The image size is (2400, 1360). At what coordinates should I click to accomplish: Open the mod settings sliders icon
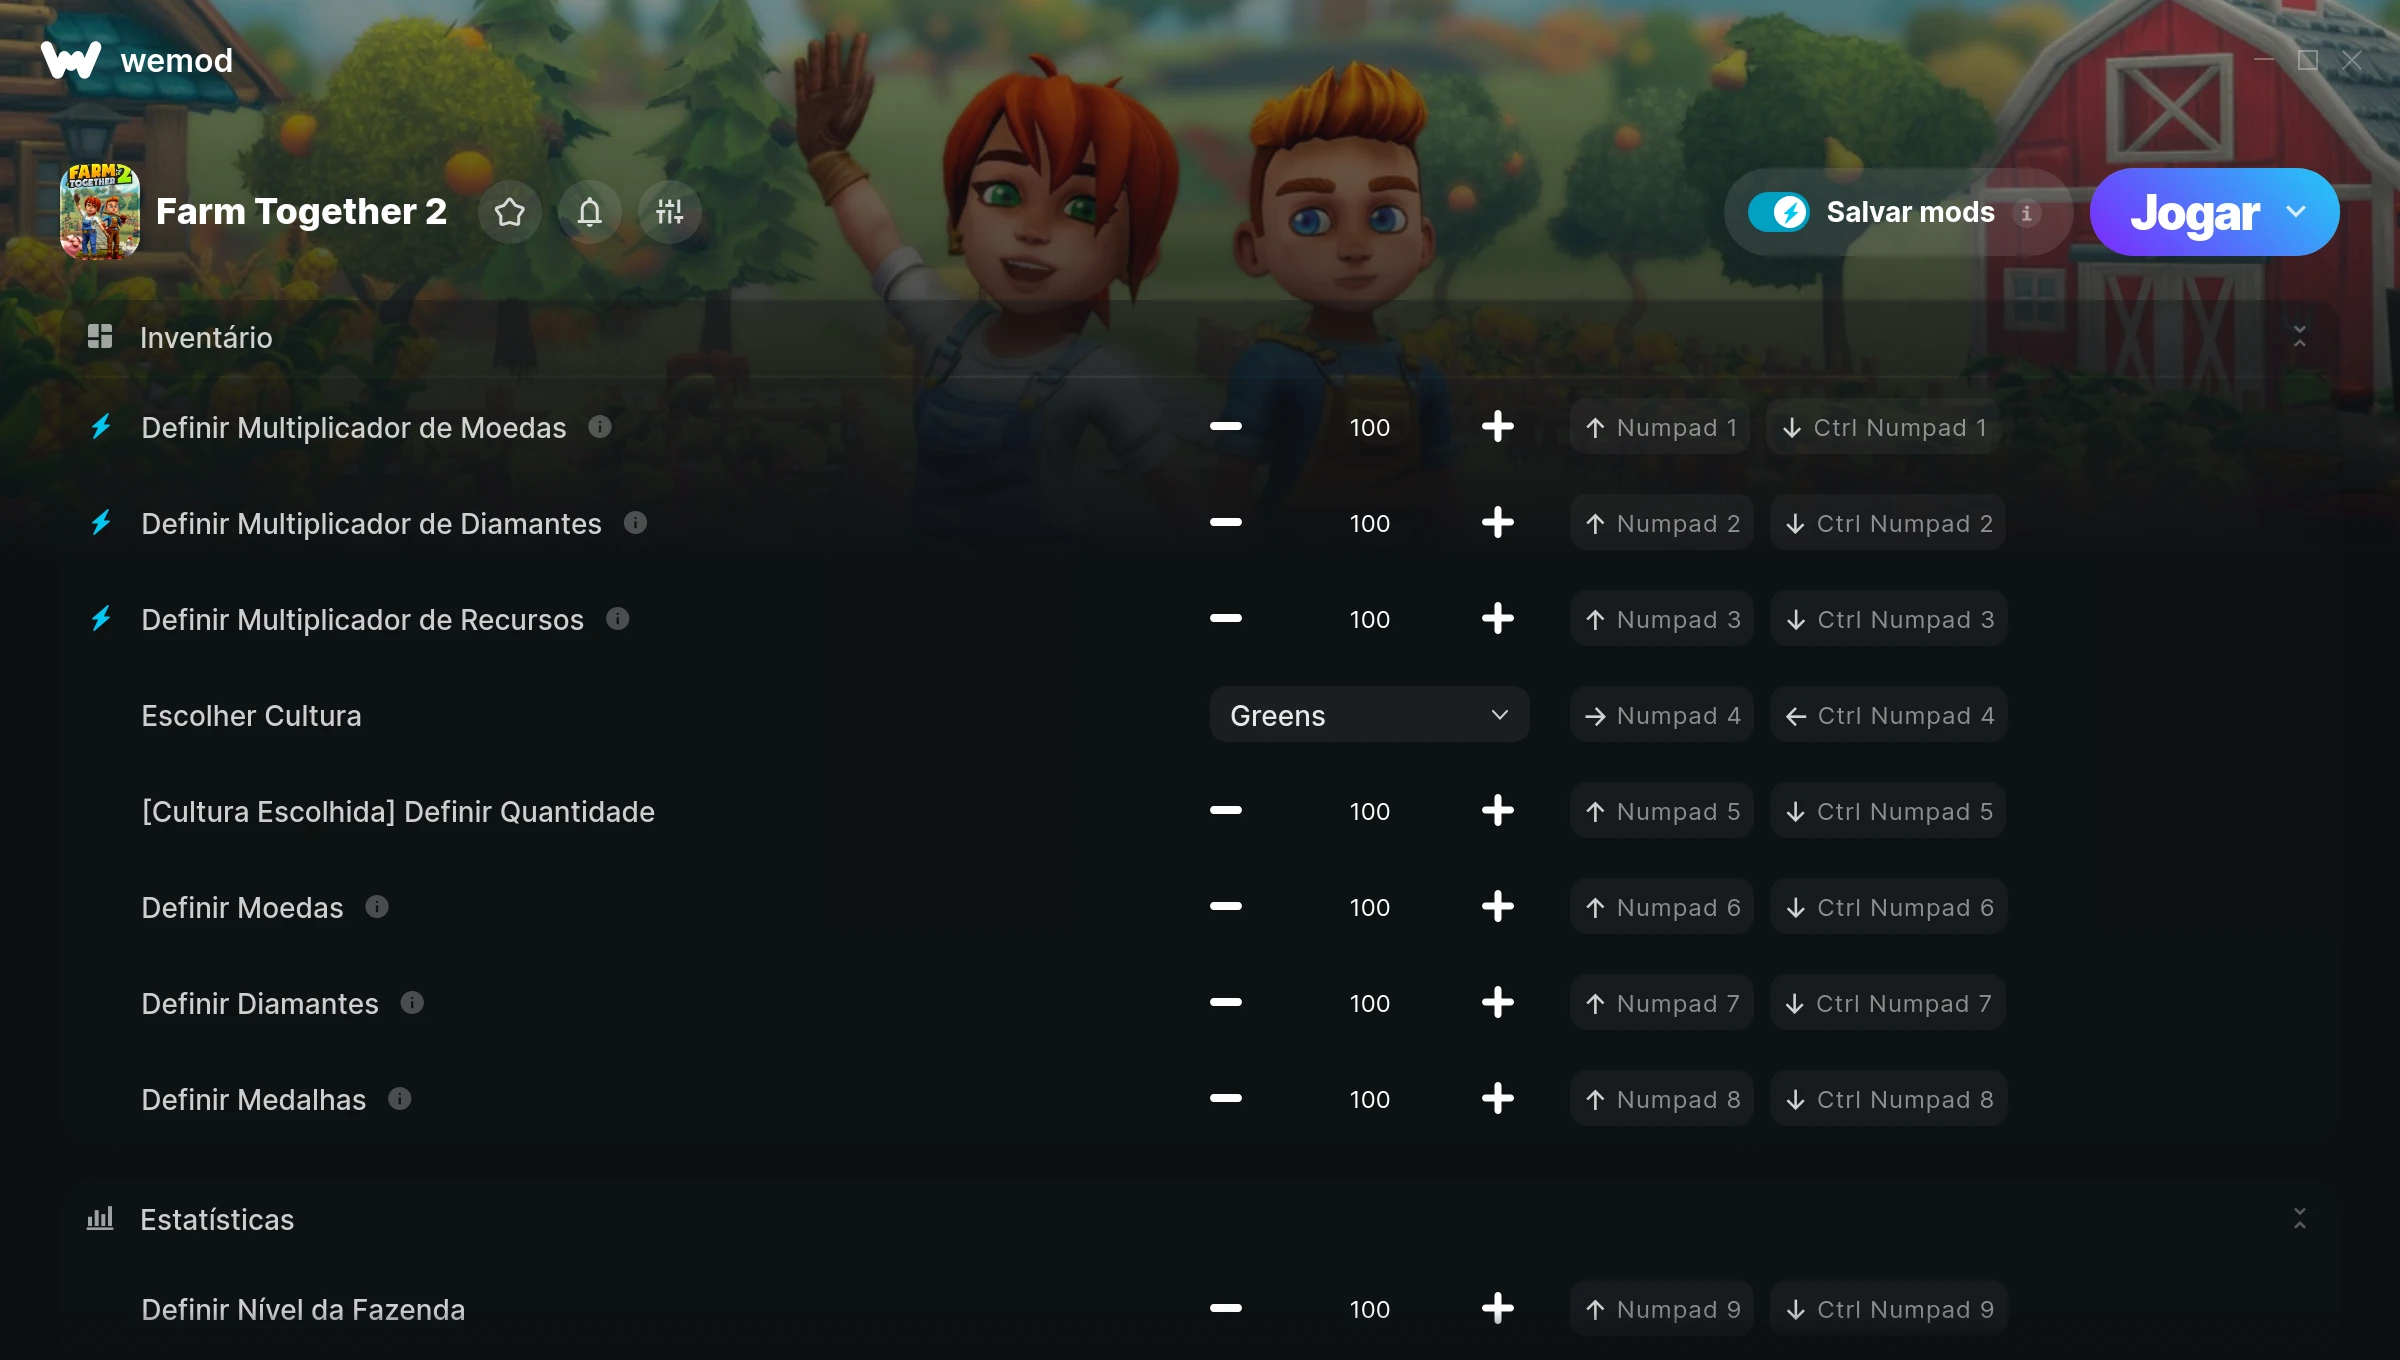coord(670,212)
